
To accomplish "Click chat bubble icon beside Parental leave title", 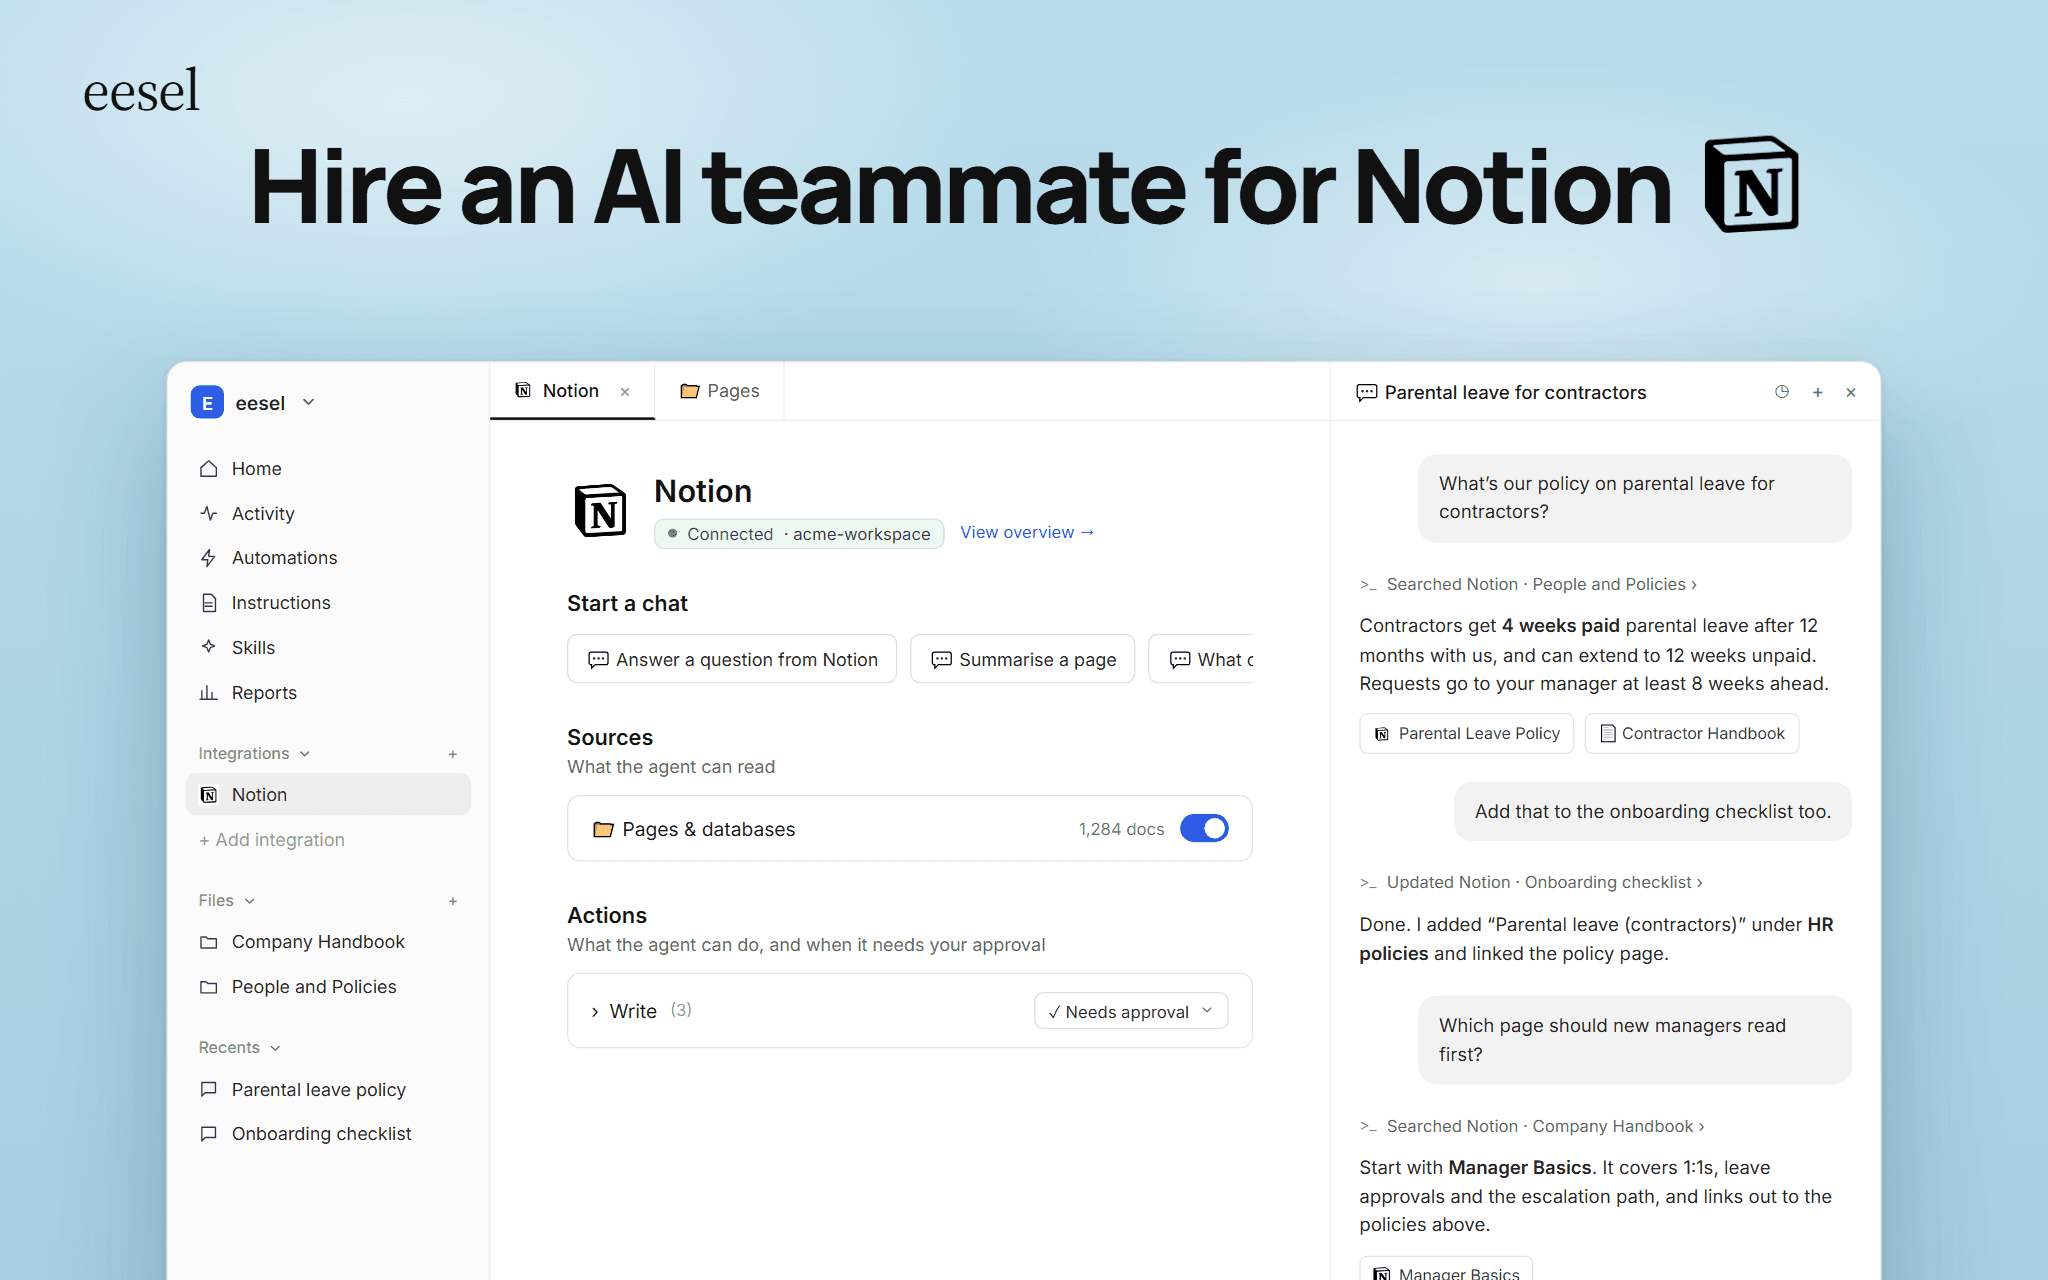I will click(x=1366, y=392).
